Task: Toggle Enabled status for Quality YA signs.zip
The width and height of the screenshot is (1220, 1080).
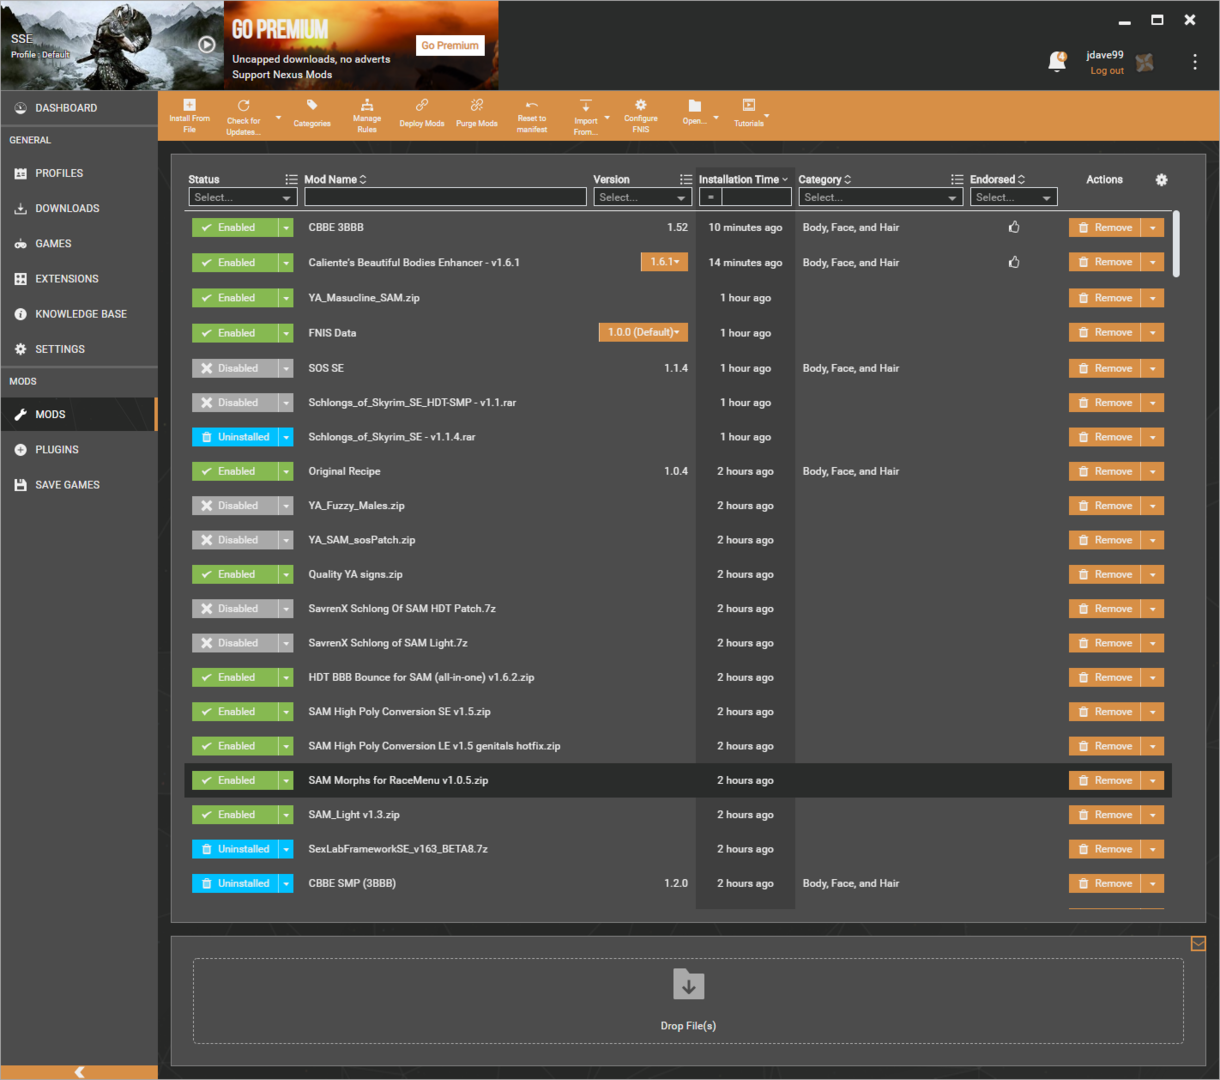Action: (x=235, y=574)
